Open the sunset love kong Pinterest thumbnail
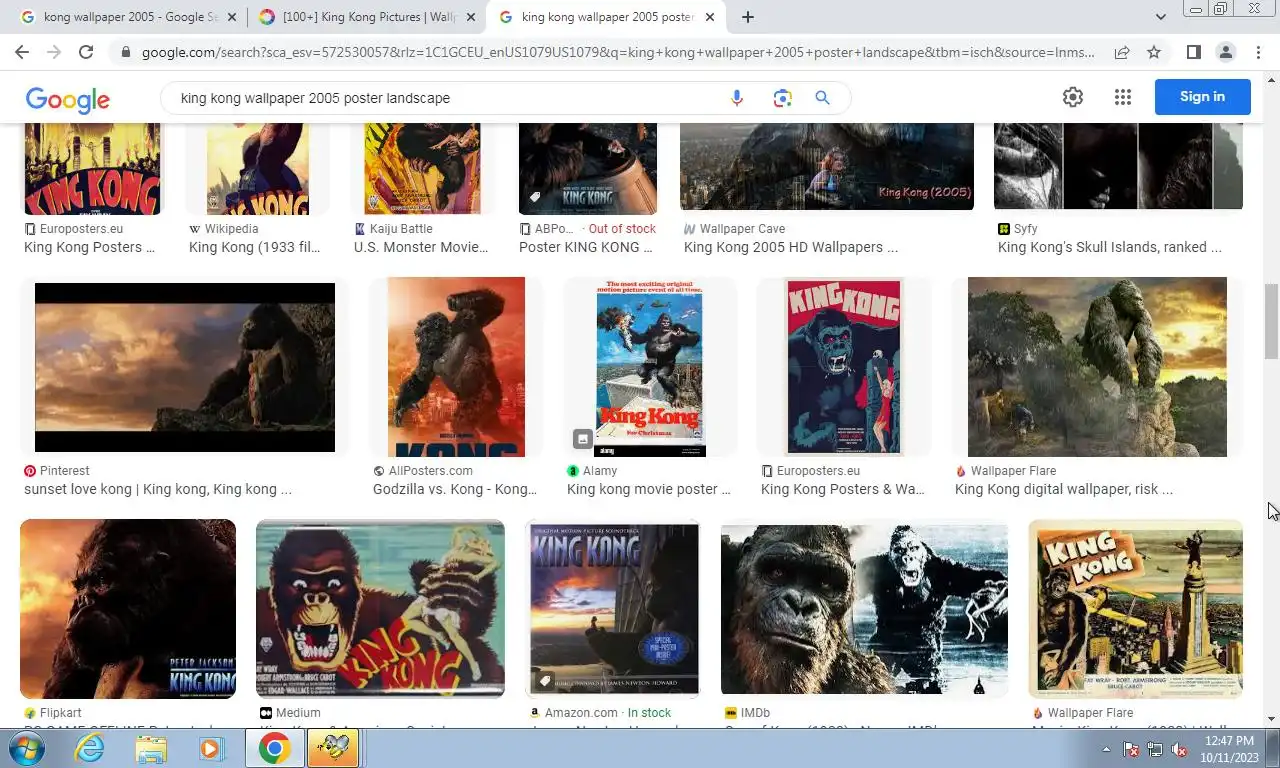The image size is (1280, 768). click(185, 367)
